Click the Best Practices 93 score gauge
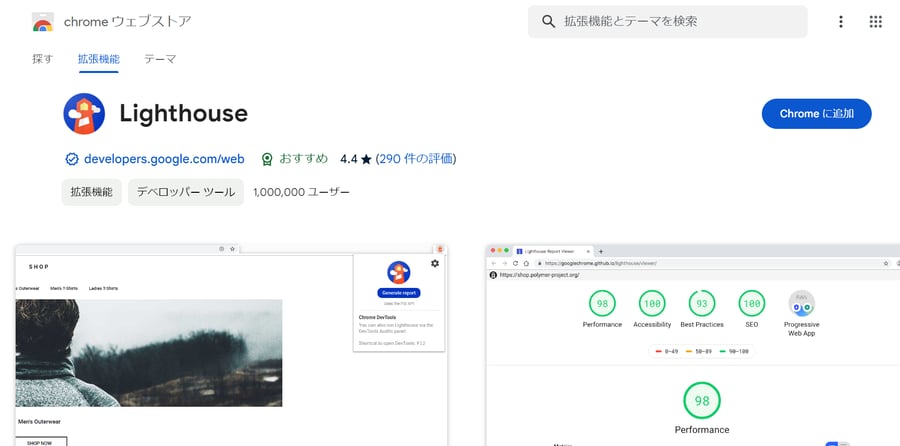The image size is (900, 446). pos(702,303)
